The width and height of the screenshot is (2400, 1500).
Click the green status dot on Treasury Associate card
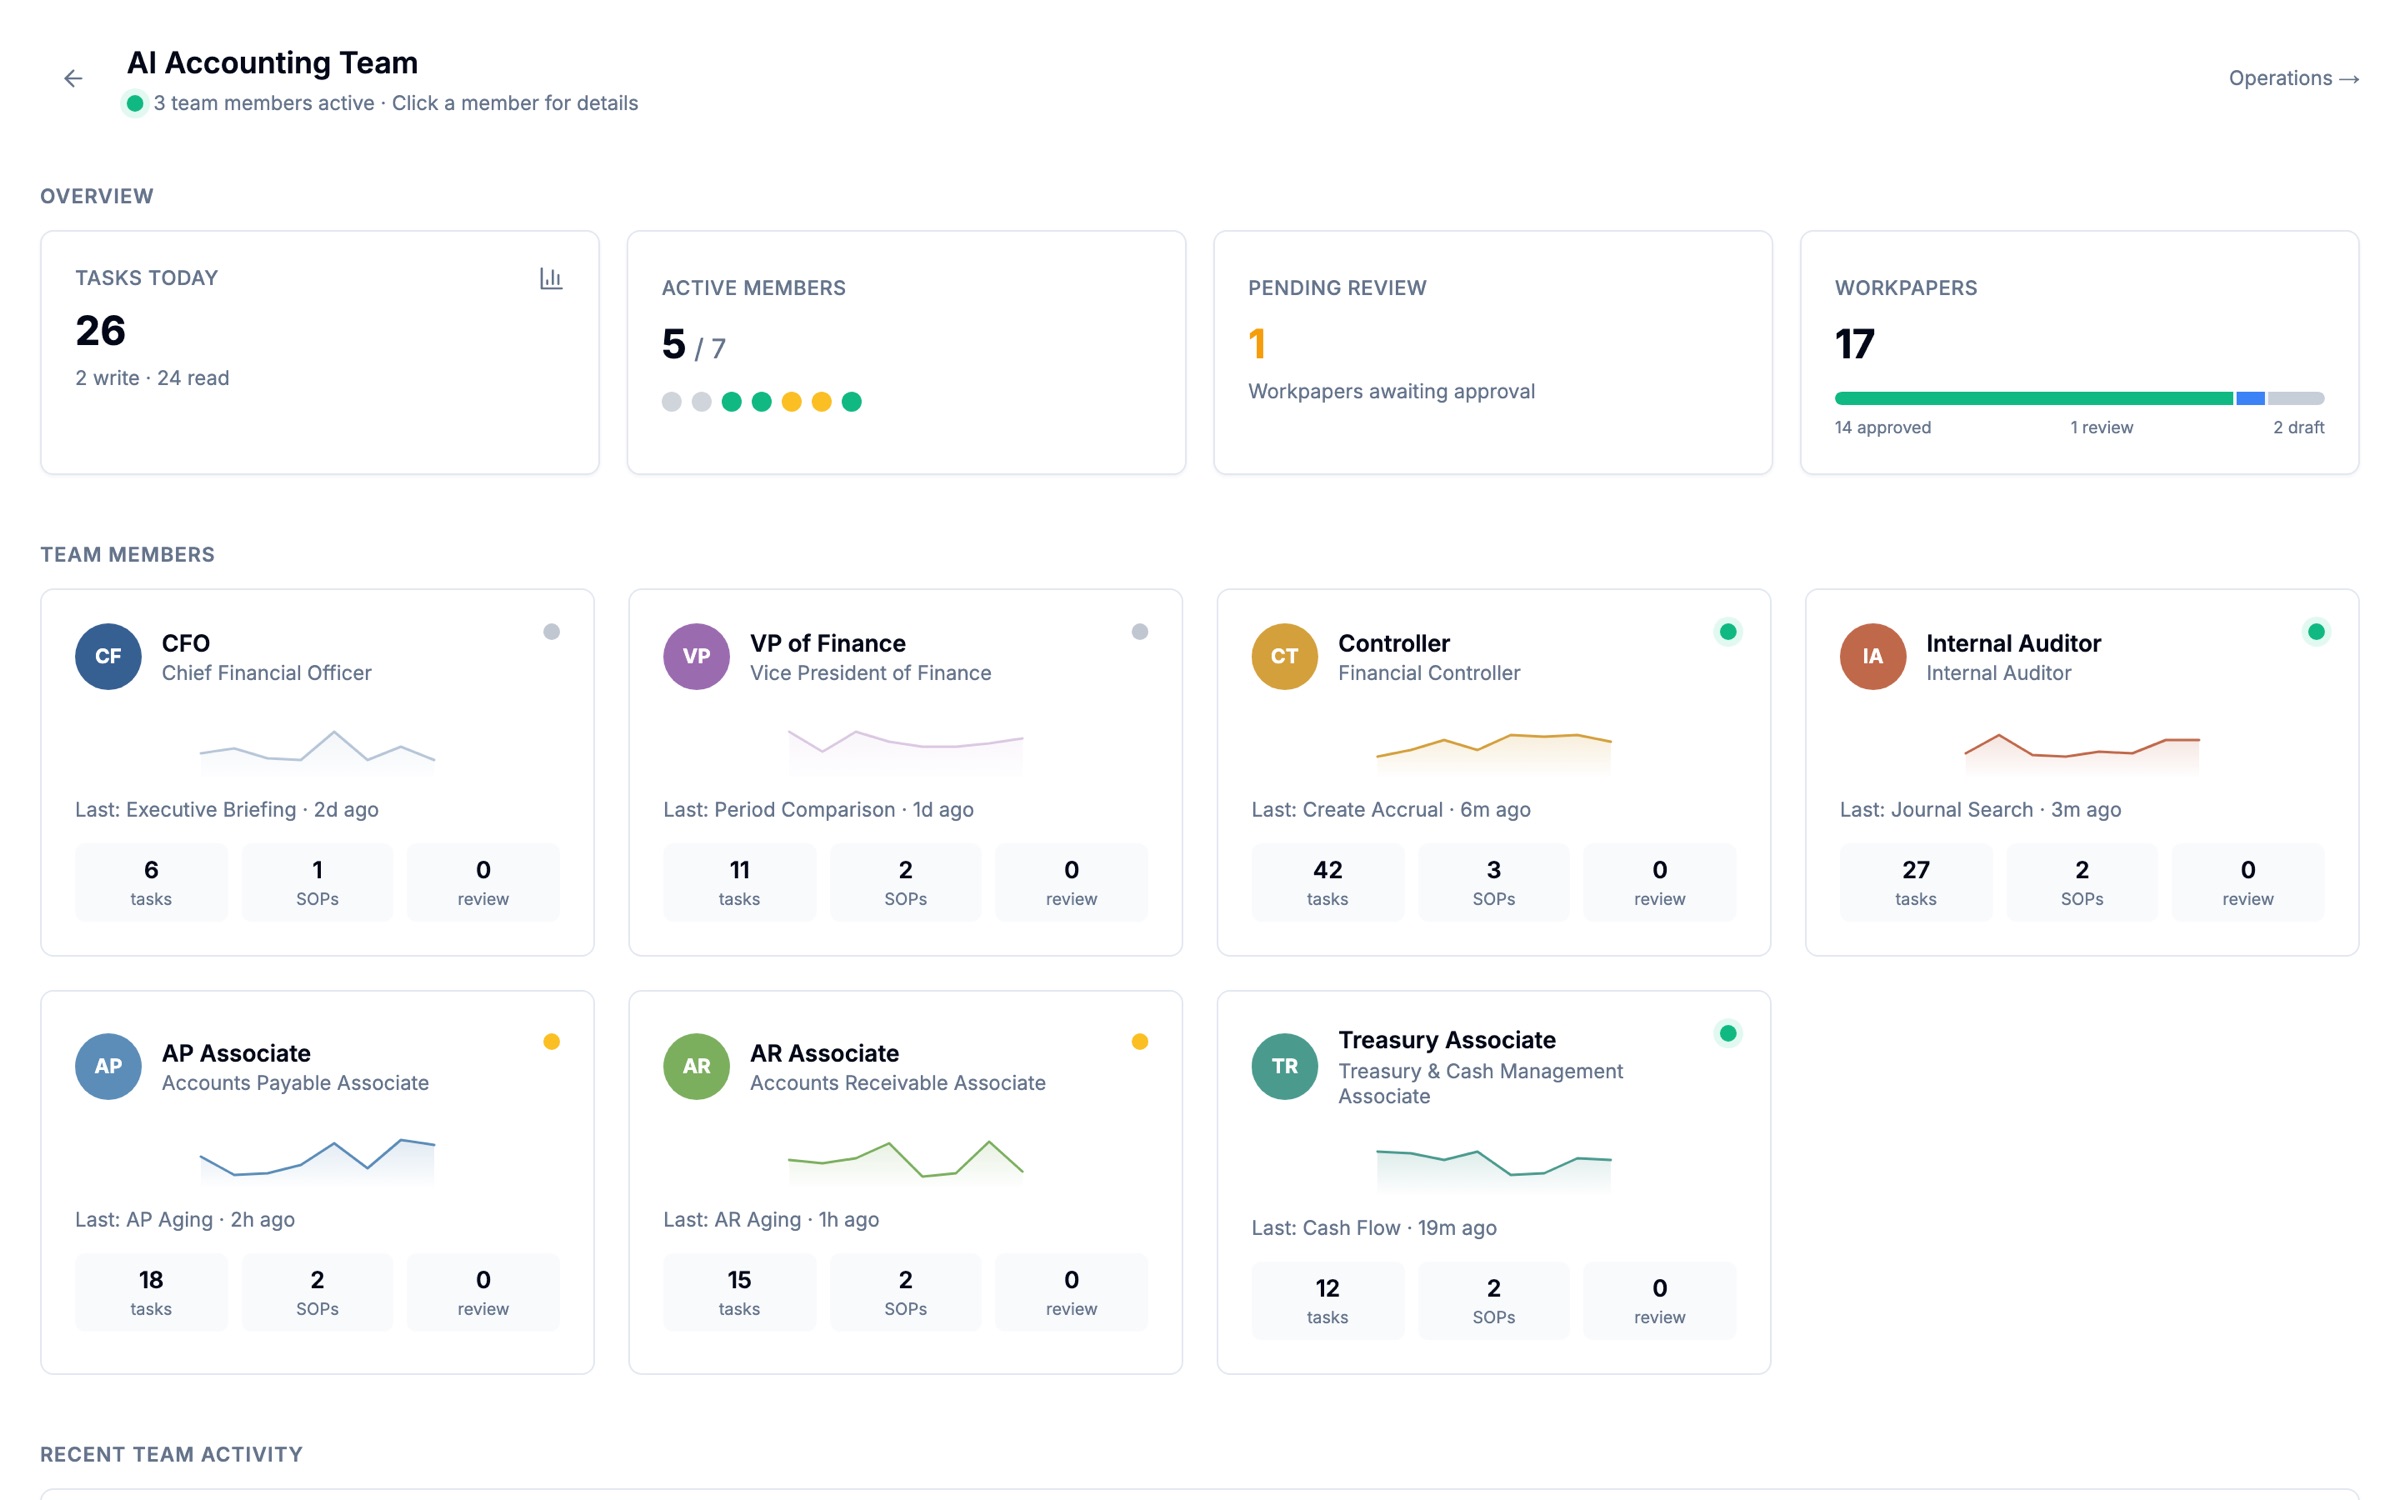point(1727,1033)
